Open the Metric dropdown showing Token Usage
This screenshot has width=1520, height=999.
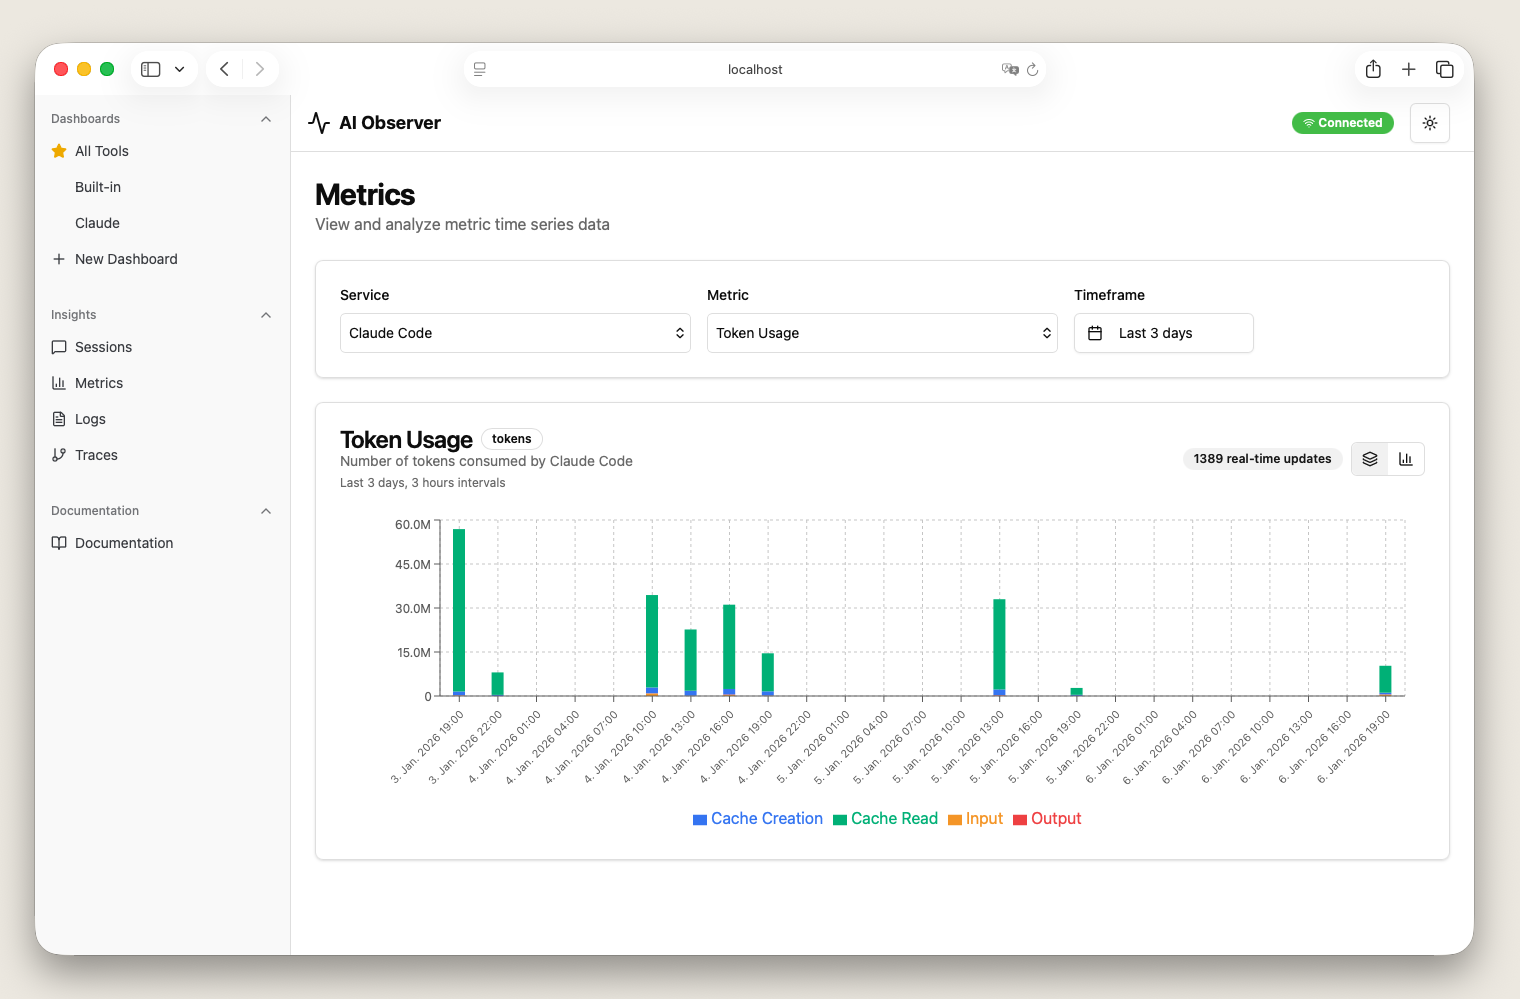882,333
